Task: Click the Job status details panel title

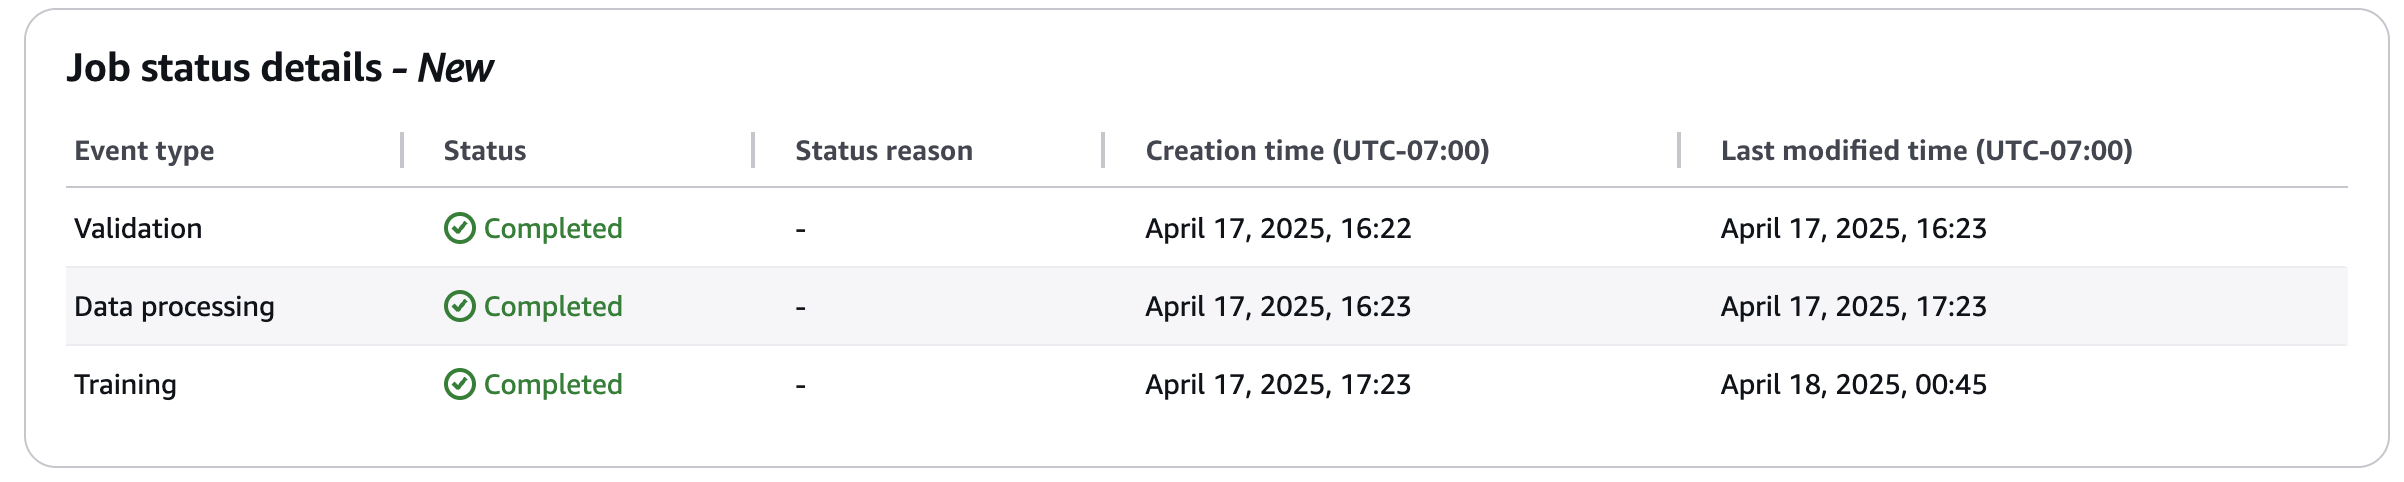Action: pyautogui.click(x=280, y=68)
